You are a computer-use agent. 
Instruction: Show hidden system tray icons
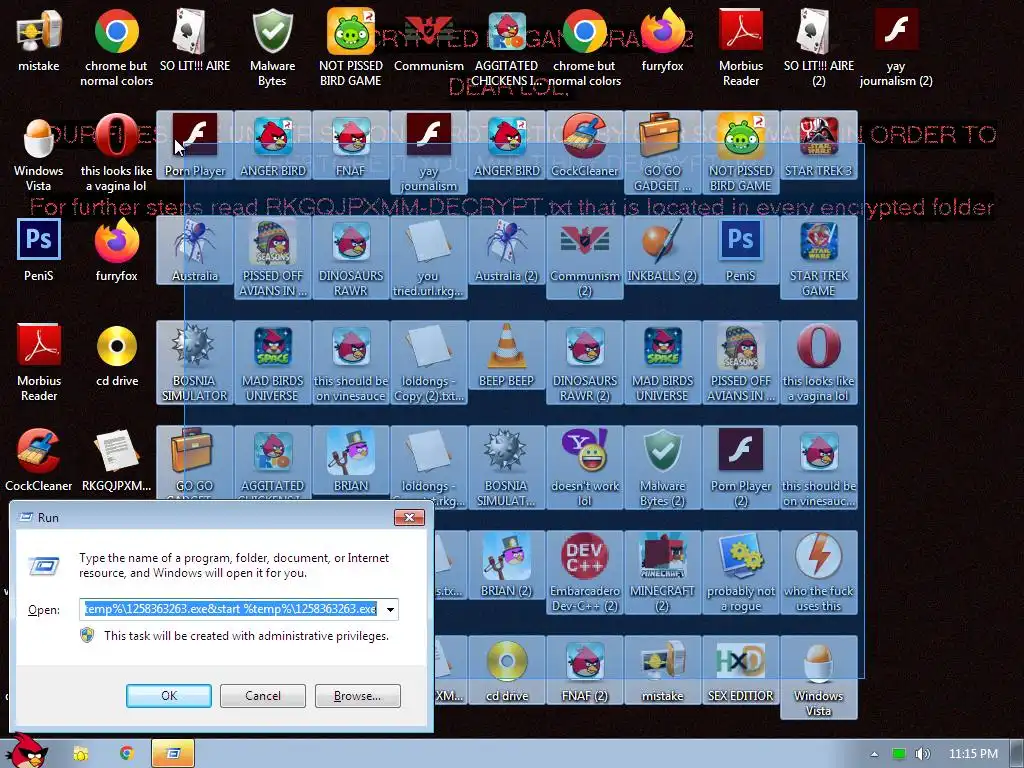coord(874,754)
